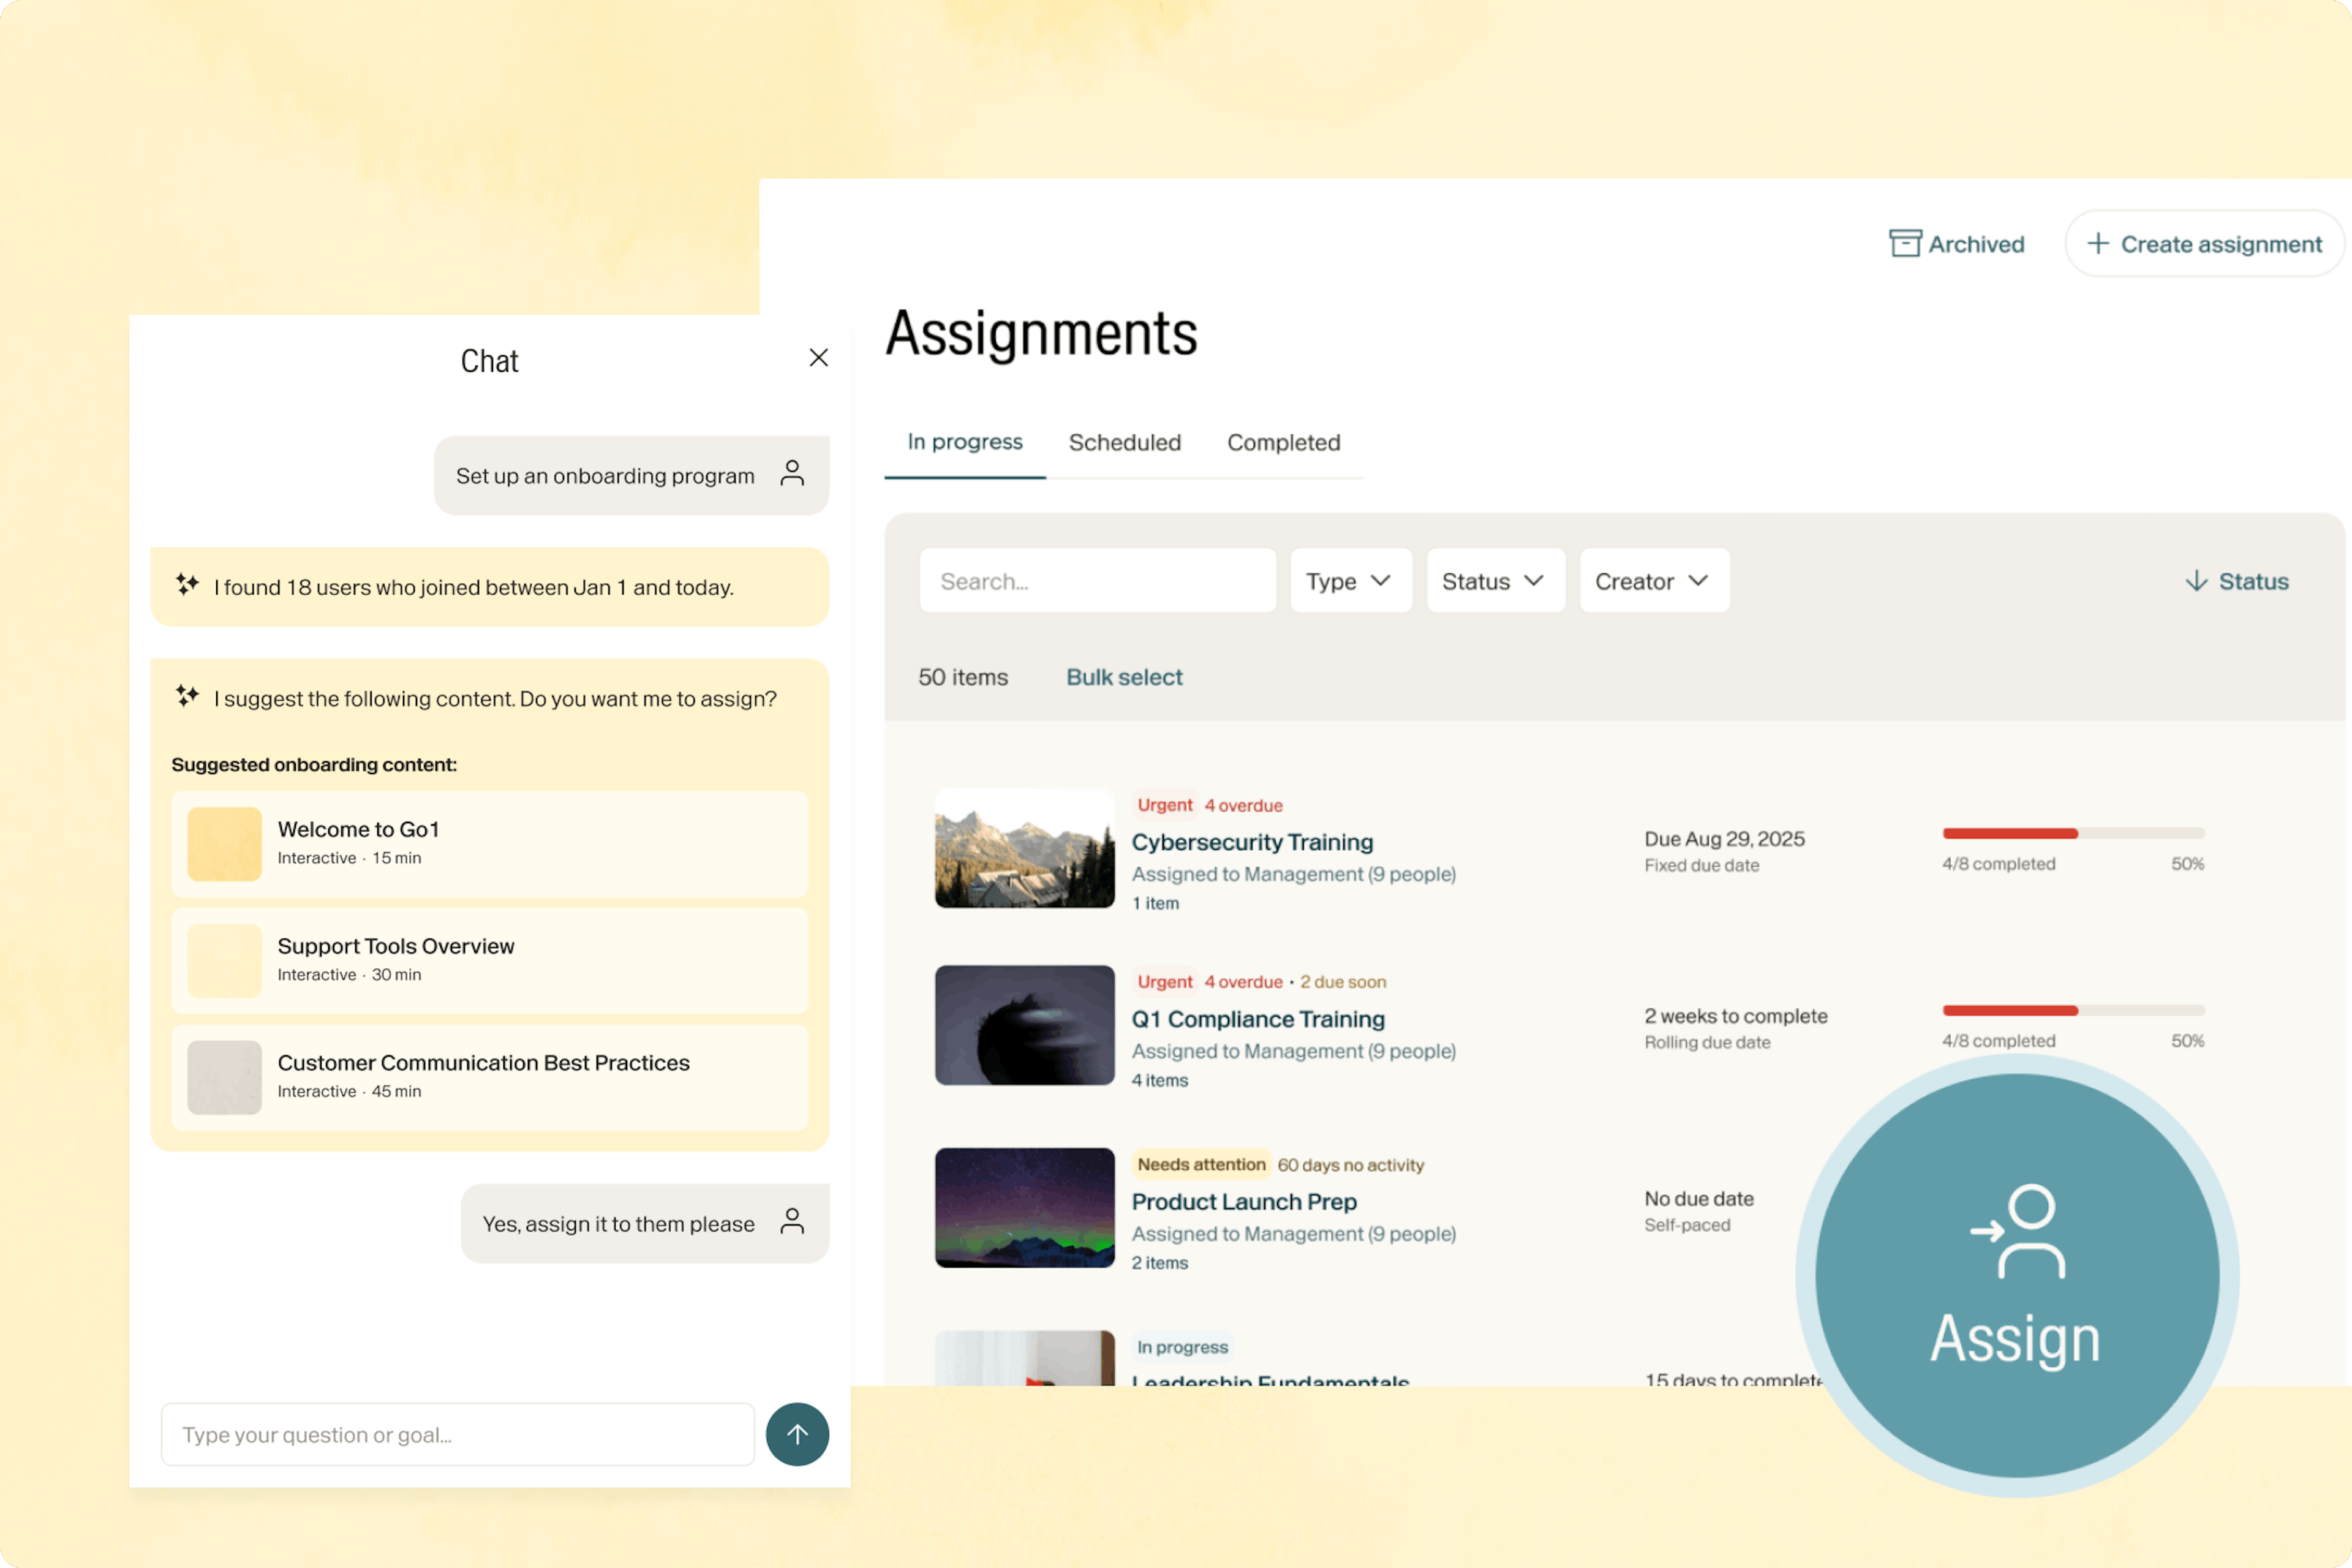Click Cybersecurity Training progress bar
The height and width of the screenshot is (1568, 2352).
point(2073,833)
